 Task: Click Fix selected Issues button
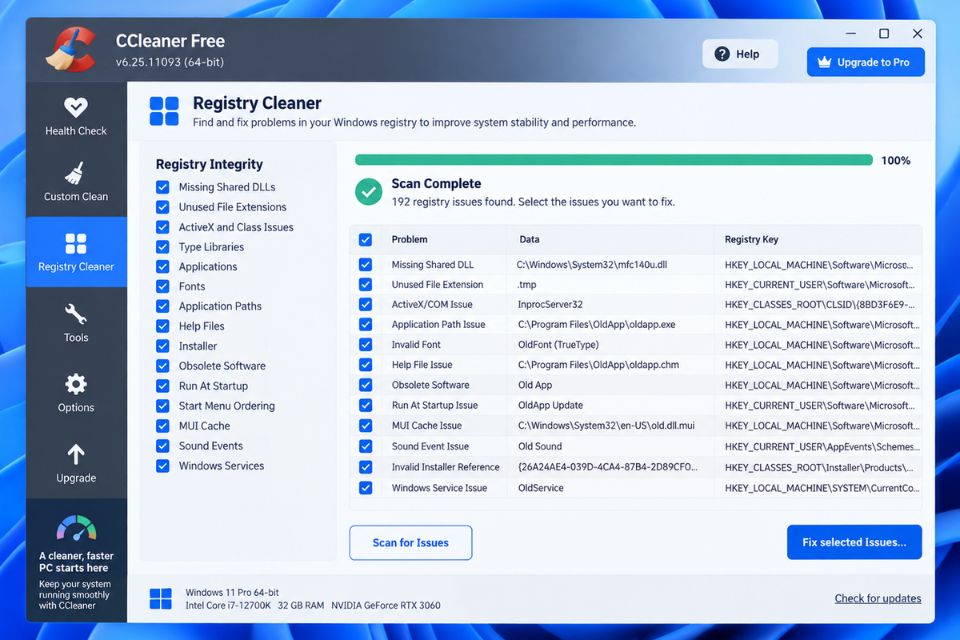point(854,542)
